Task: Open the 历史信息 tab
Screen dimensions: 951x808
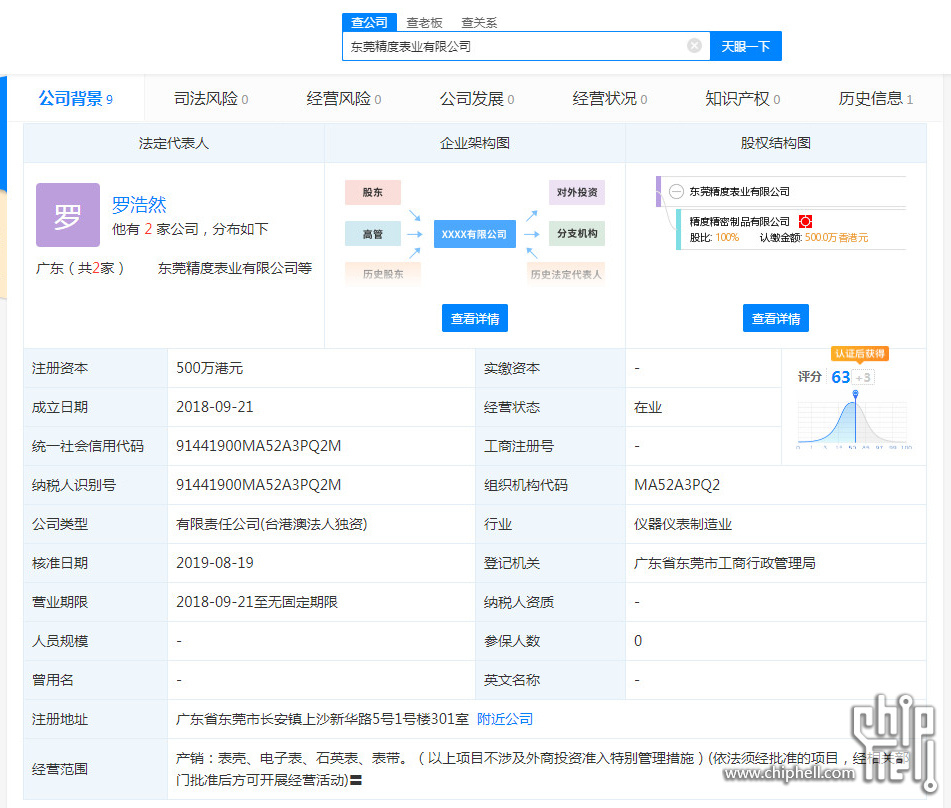Action: coord(875,98)
